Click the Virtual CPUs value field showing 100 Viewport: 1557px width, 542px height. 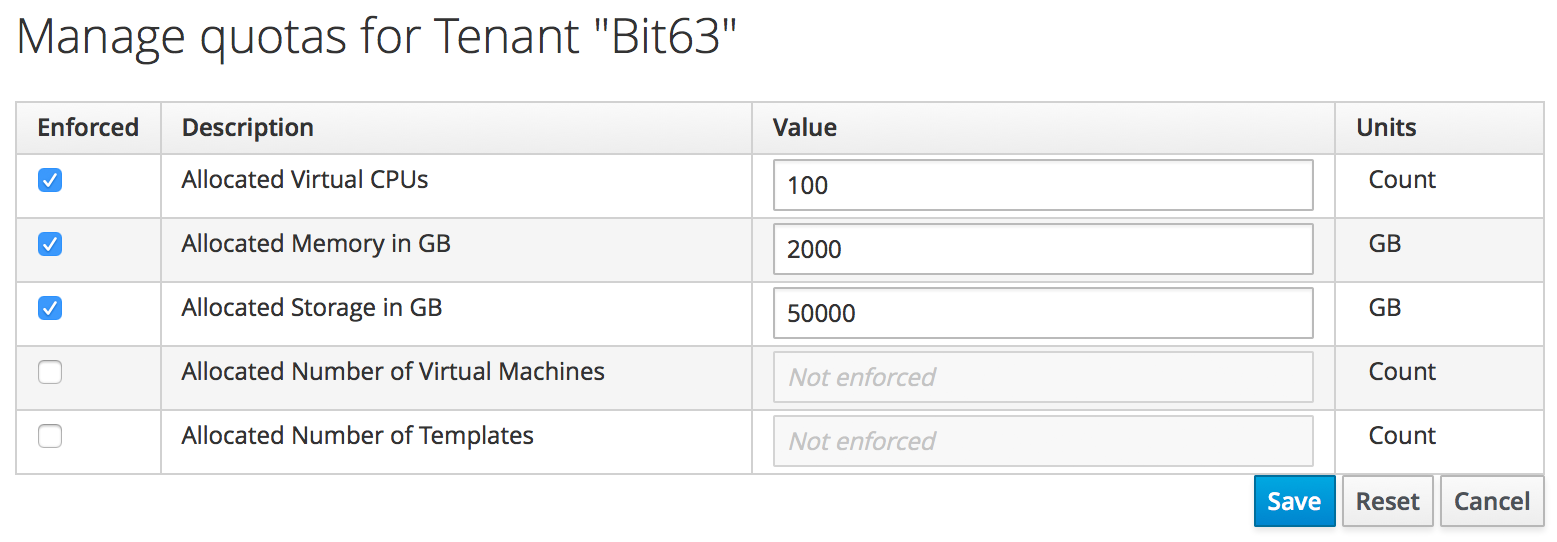pos(1042,185)
